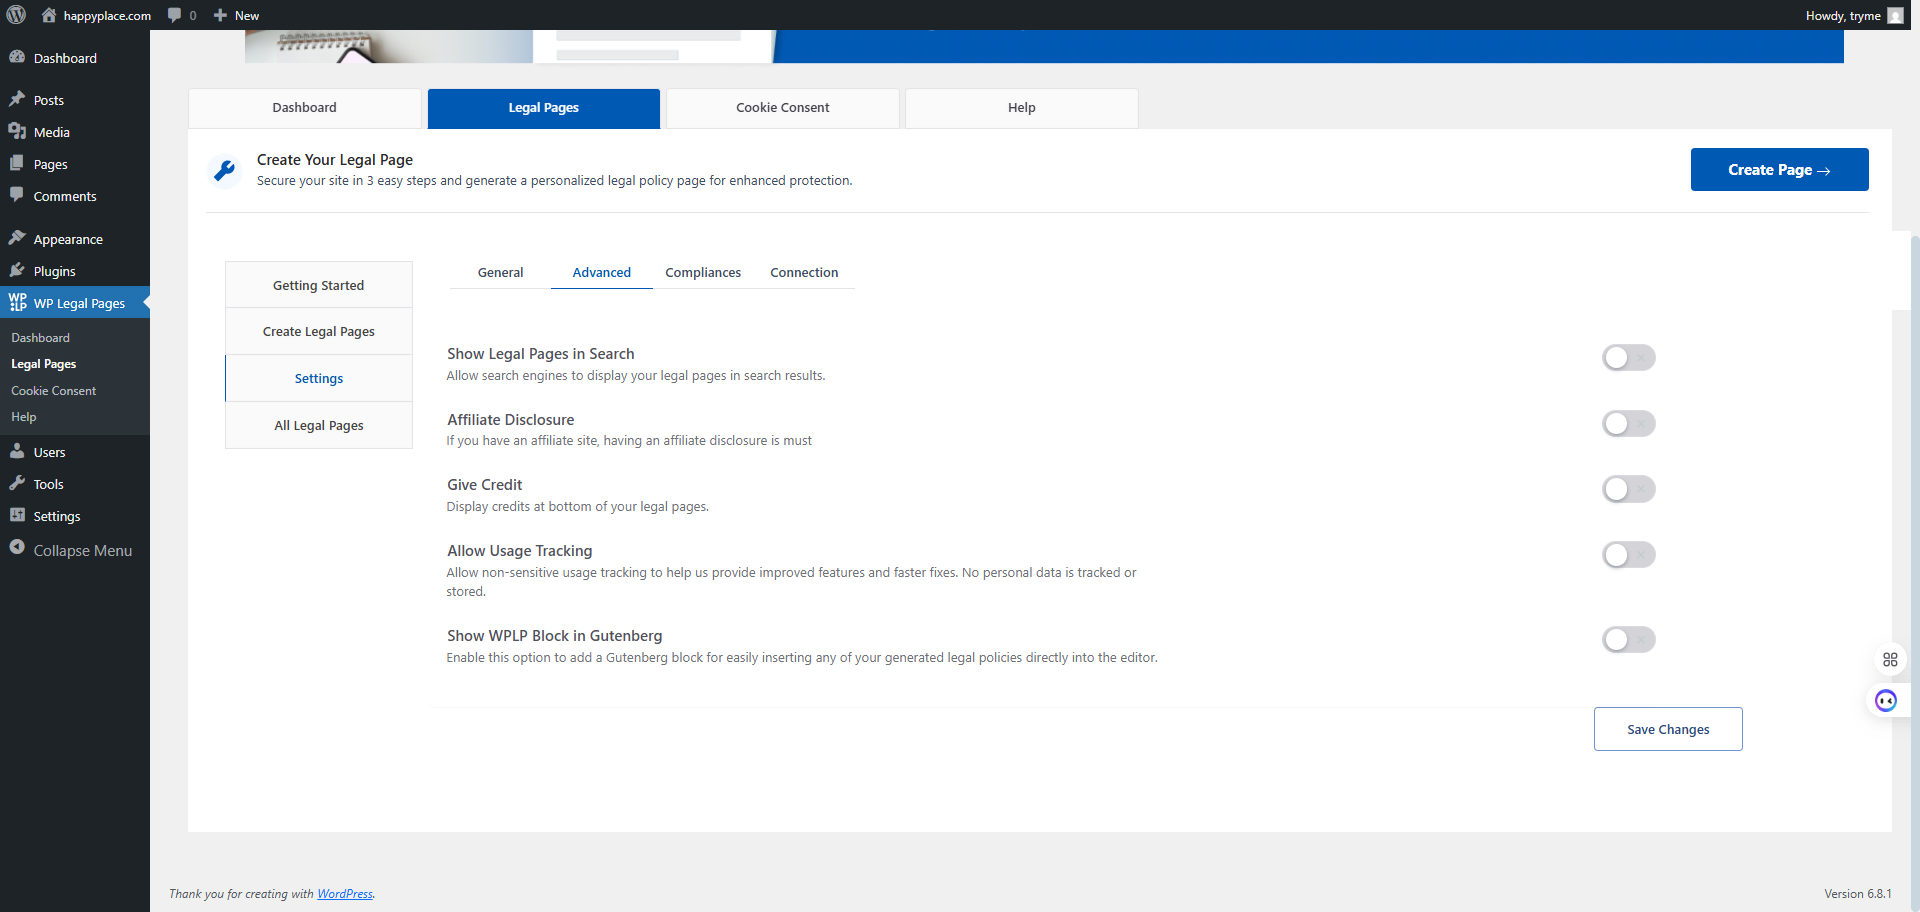
Task: Click the New plus icon in admin bar
Action: (x=218, y=15)
